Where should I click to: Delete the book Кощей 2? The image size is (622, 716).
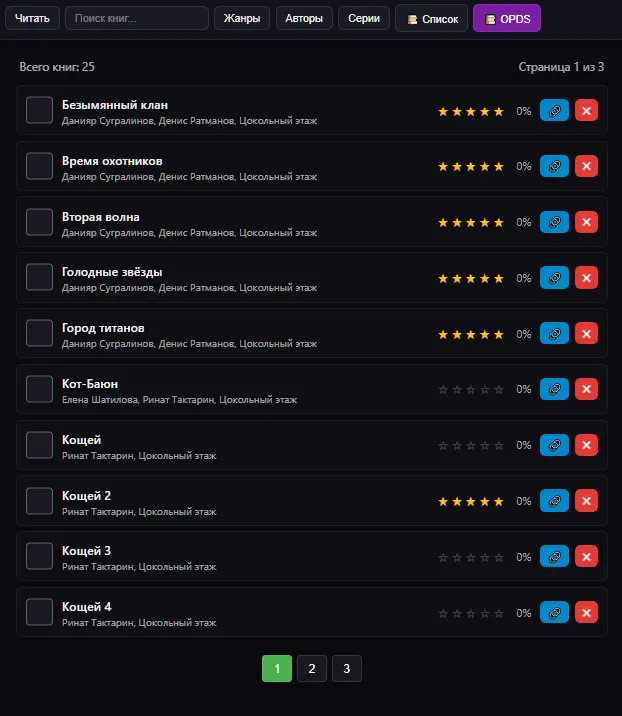click(586, 501)
